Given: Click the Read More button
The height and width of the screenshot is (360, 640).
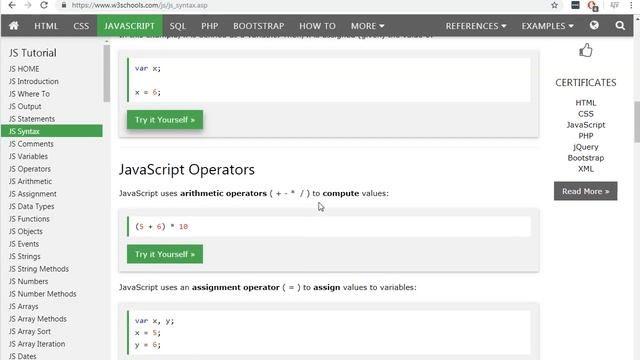Looking at the screenshot, I should [x=585, y=191].
